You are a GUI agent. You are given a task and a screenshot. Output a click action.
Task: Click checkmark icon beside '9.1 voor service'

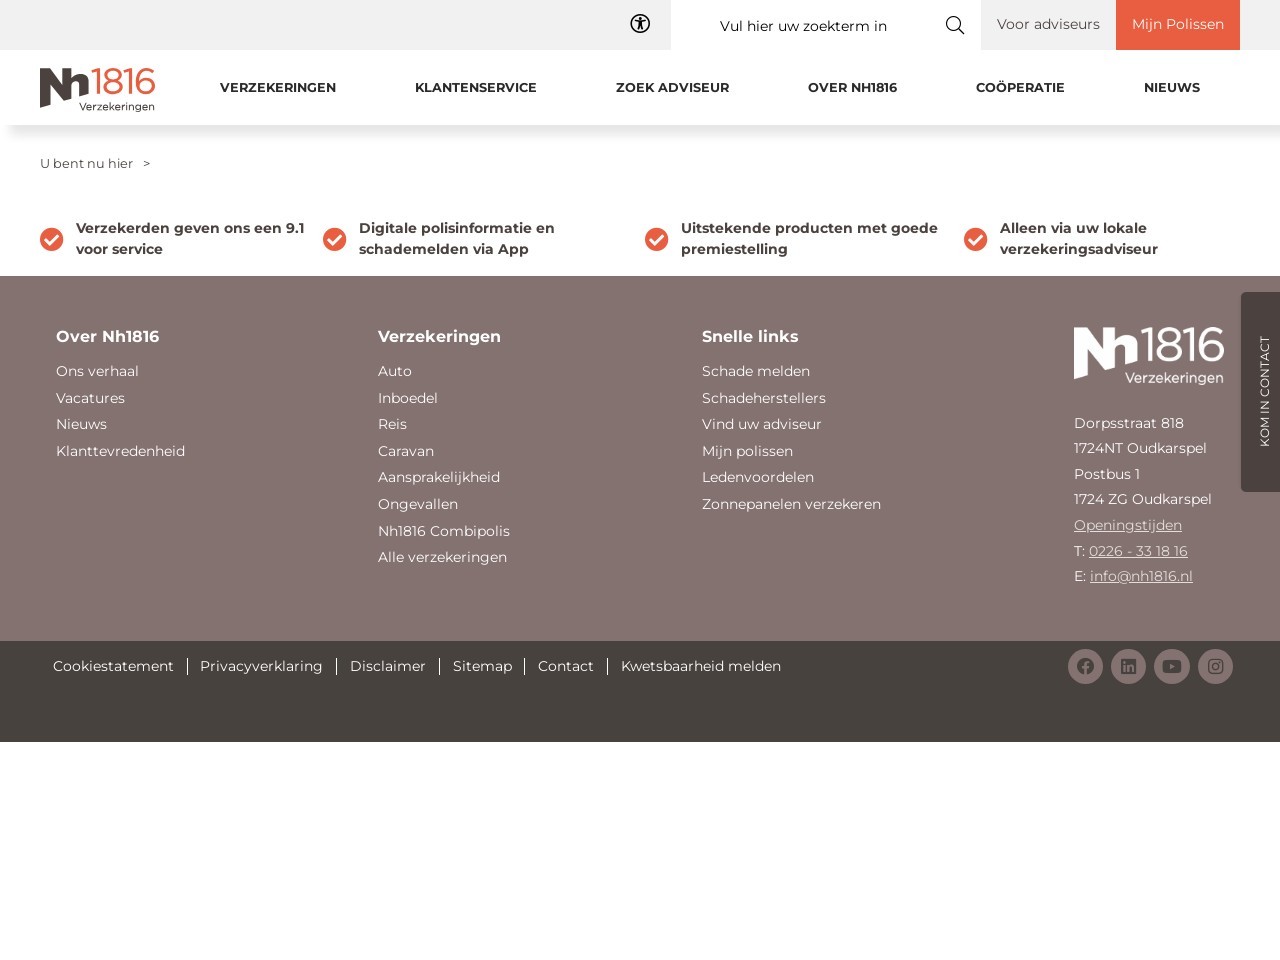pyautogui.click(x=51, y=240)
